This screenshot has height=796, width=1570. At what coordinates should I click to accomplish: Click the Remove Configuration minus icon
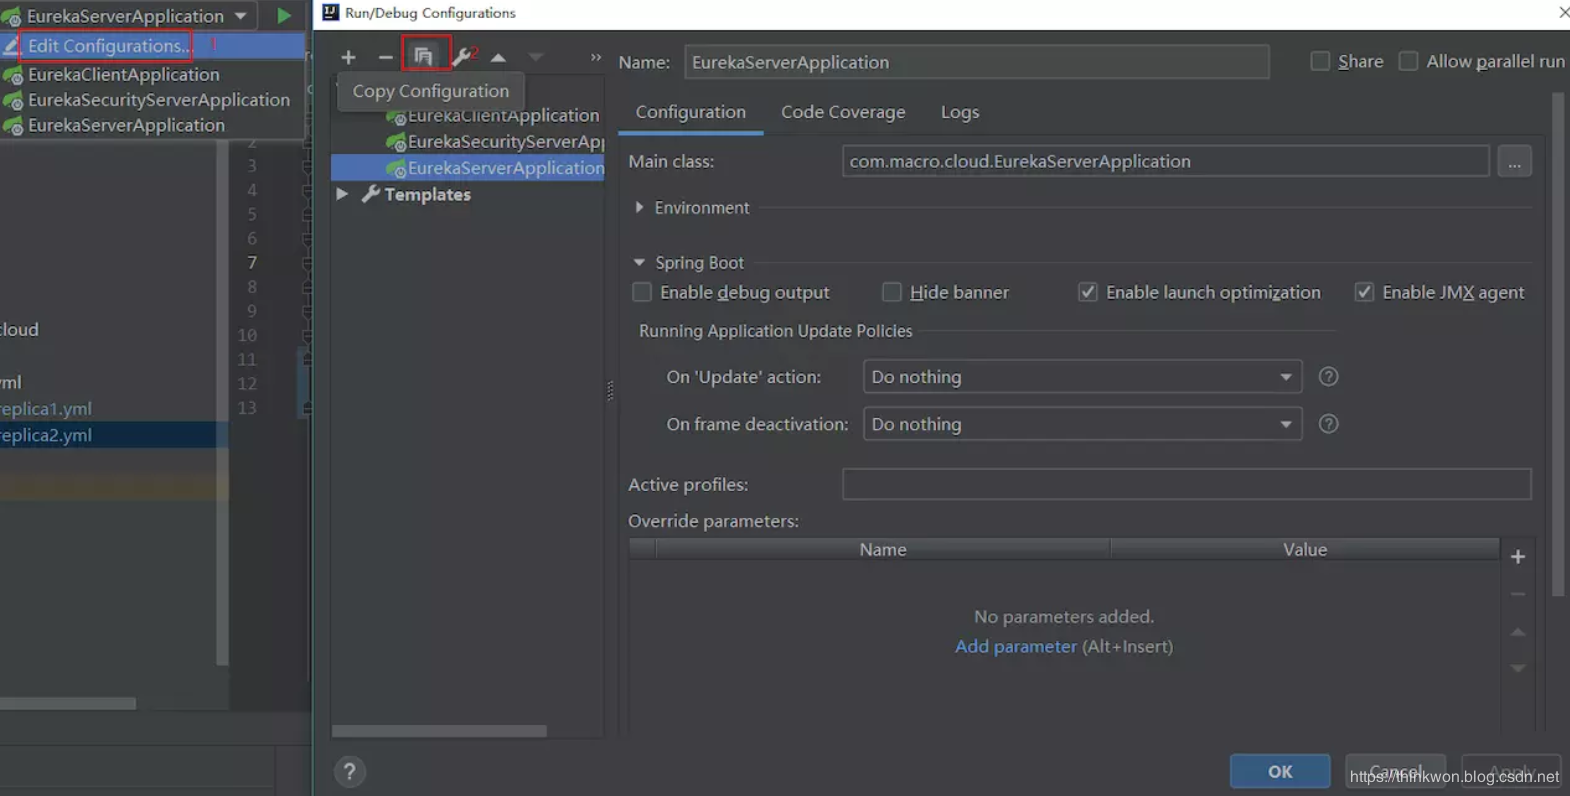385,57
